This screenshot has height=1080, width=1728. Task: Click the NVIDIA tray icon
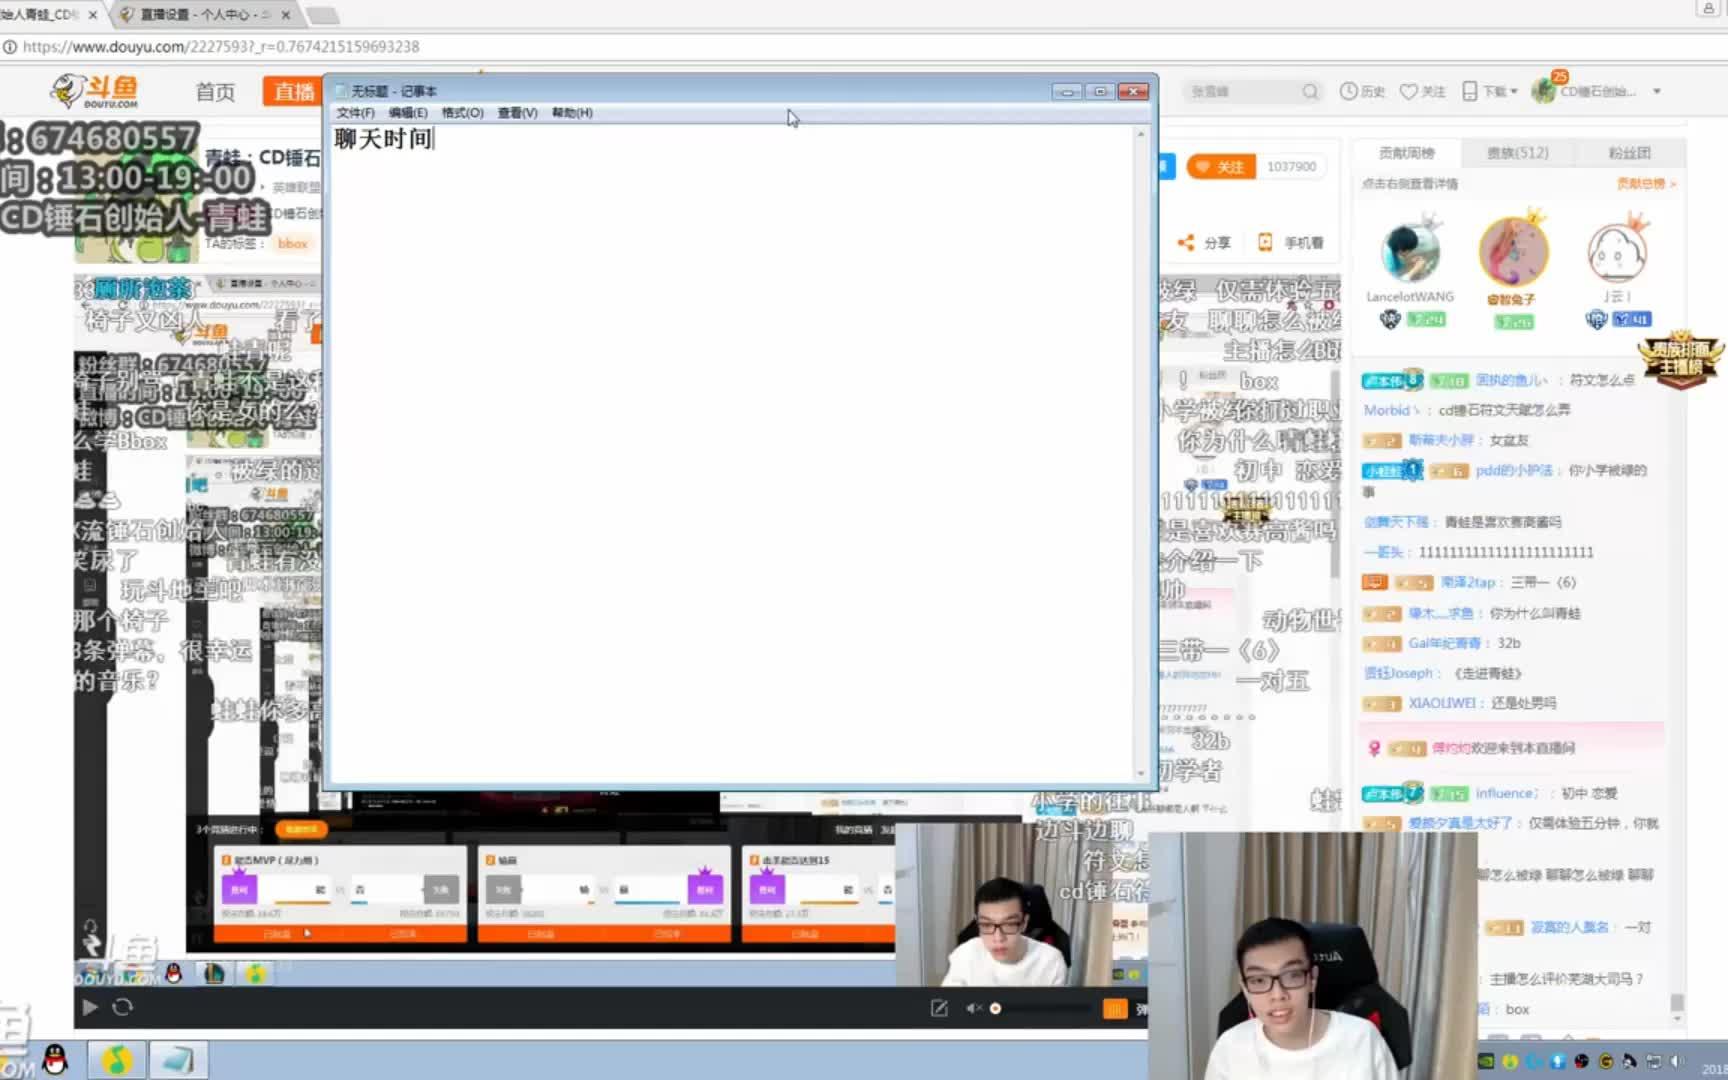(x=1486, y=1061)
